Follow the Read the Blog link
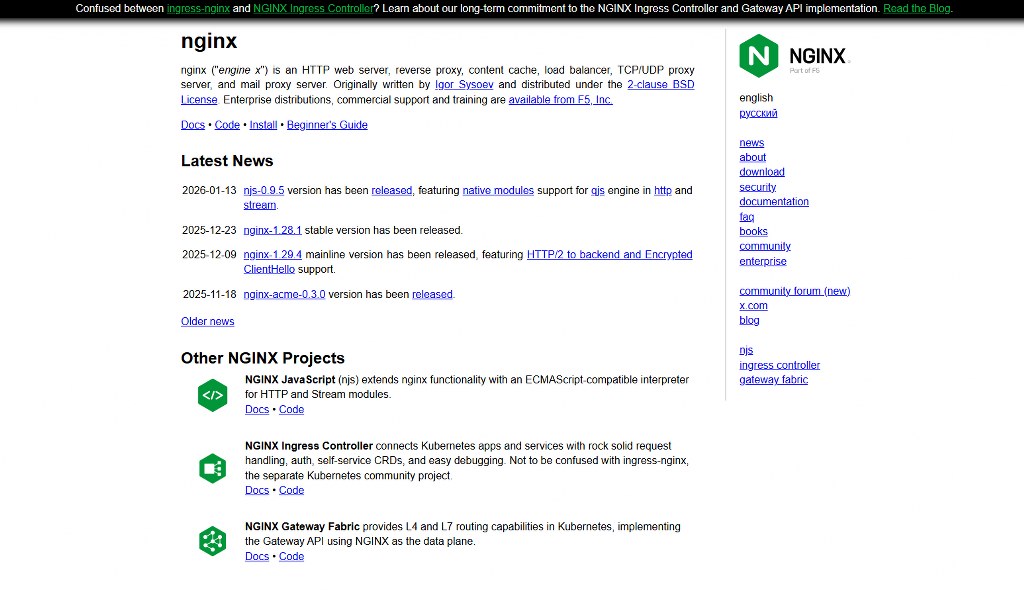Image resolution: width=1024 pixels, height=591 pixels. click(x=916, y=8)
